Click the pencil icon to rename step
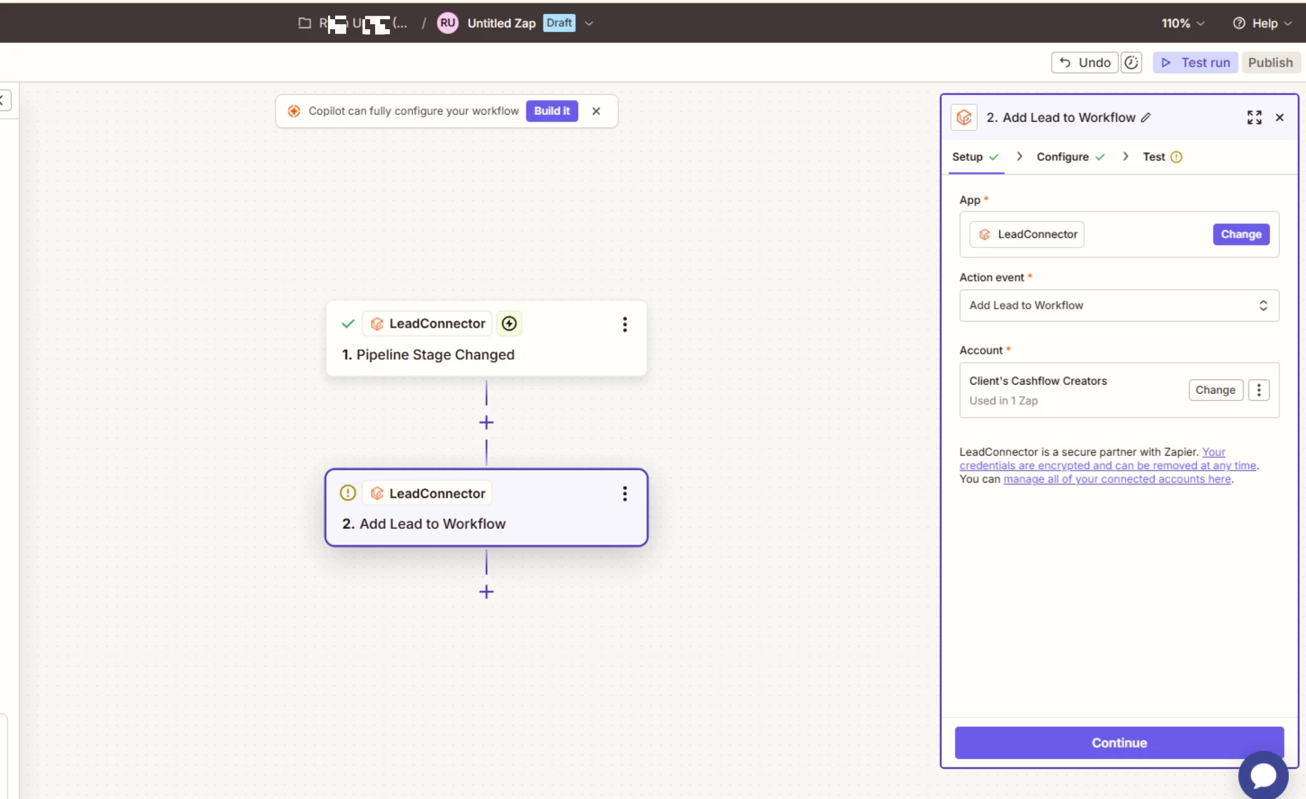 coord(1146,118)
